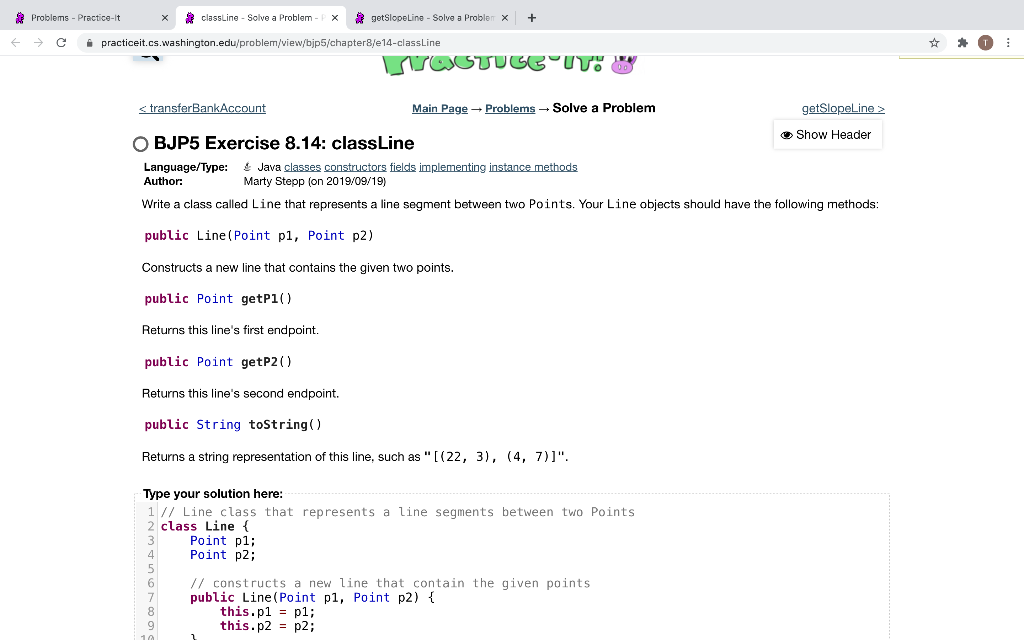Switch to getSlopeLine browser tab
The image size is (1024, 640).
(431, 18)
